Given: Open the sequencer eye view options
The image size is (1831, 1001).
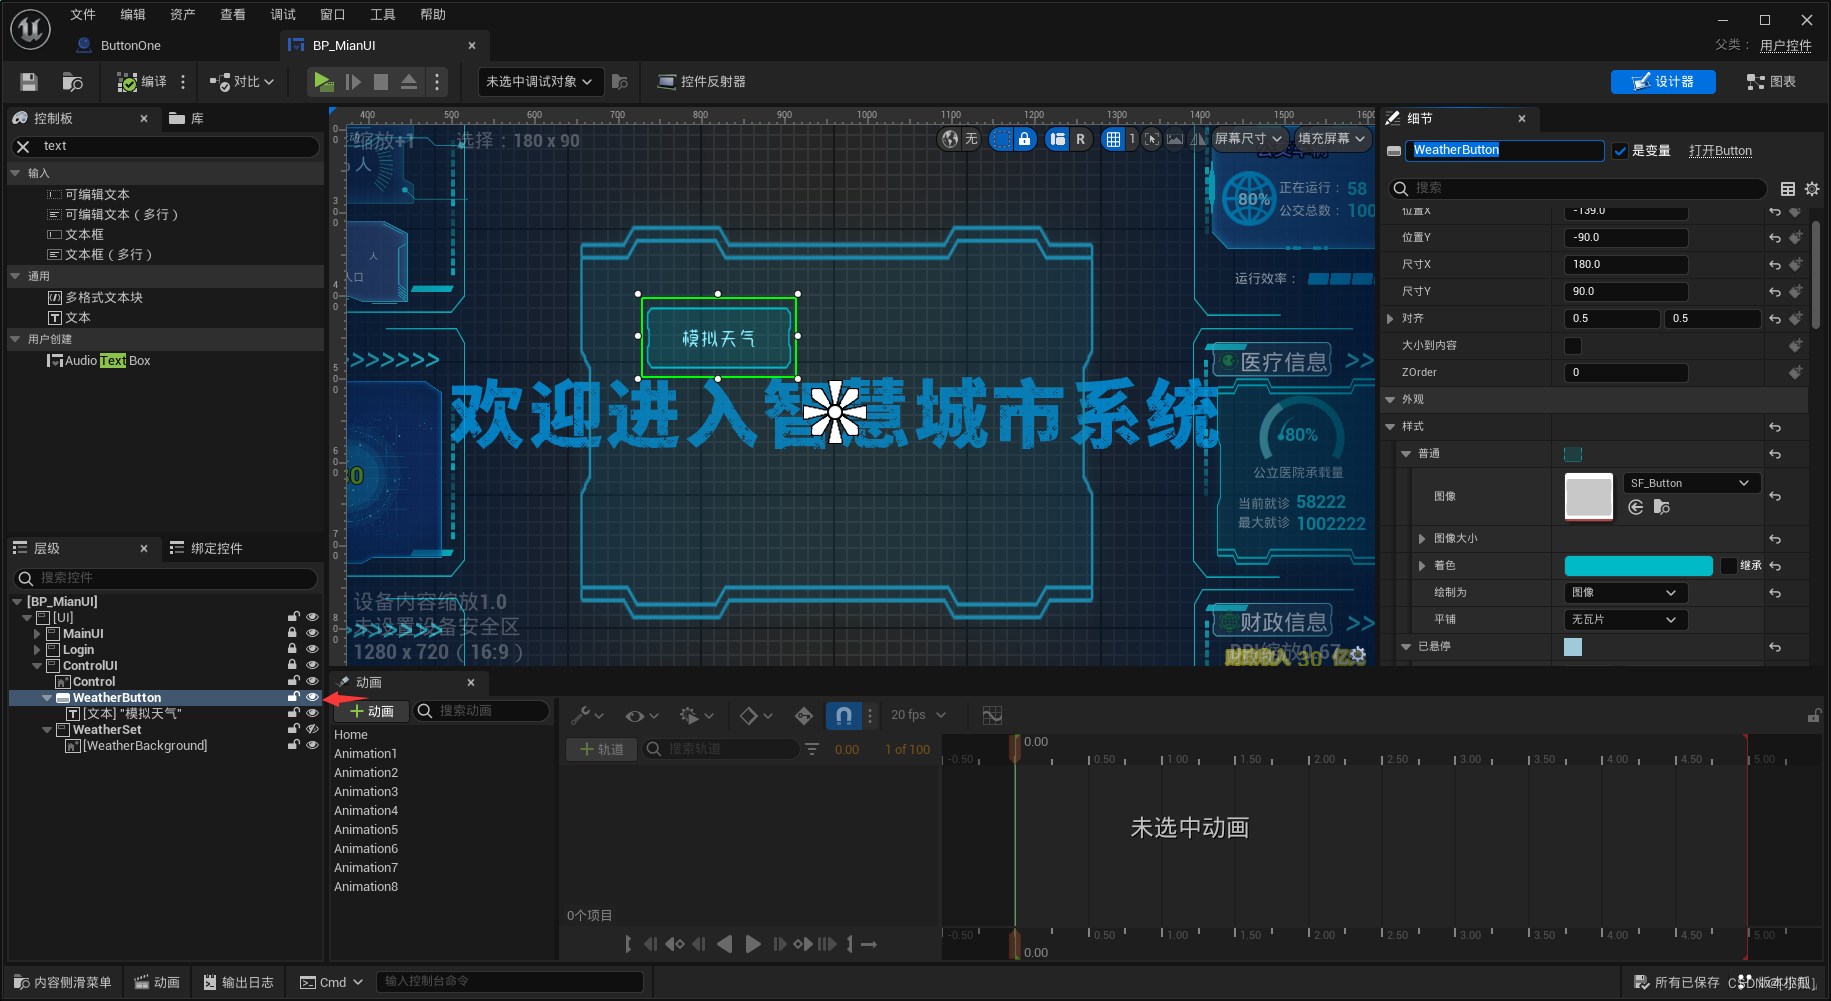Looking at the screenshot, I should pyautogui.click(x=641, y=715).
